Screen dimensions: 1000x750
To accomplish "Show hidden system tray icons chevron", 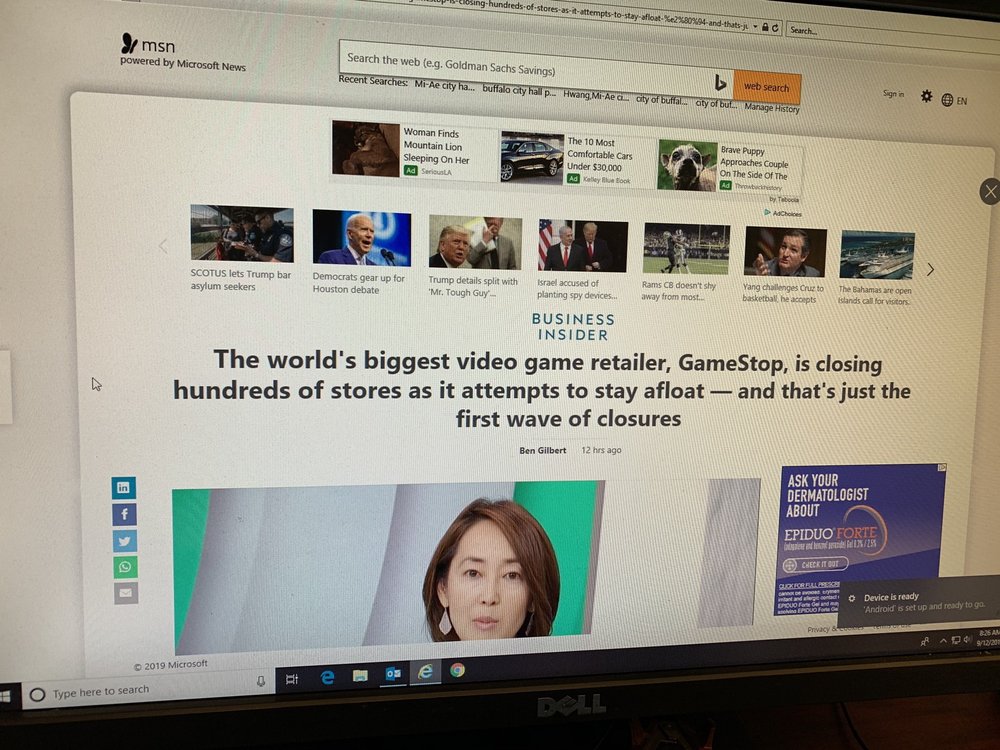I will click(x=942, y=640).
